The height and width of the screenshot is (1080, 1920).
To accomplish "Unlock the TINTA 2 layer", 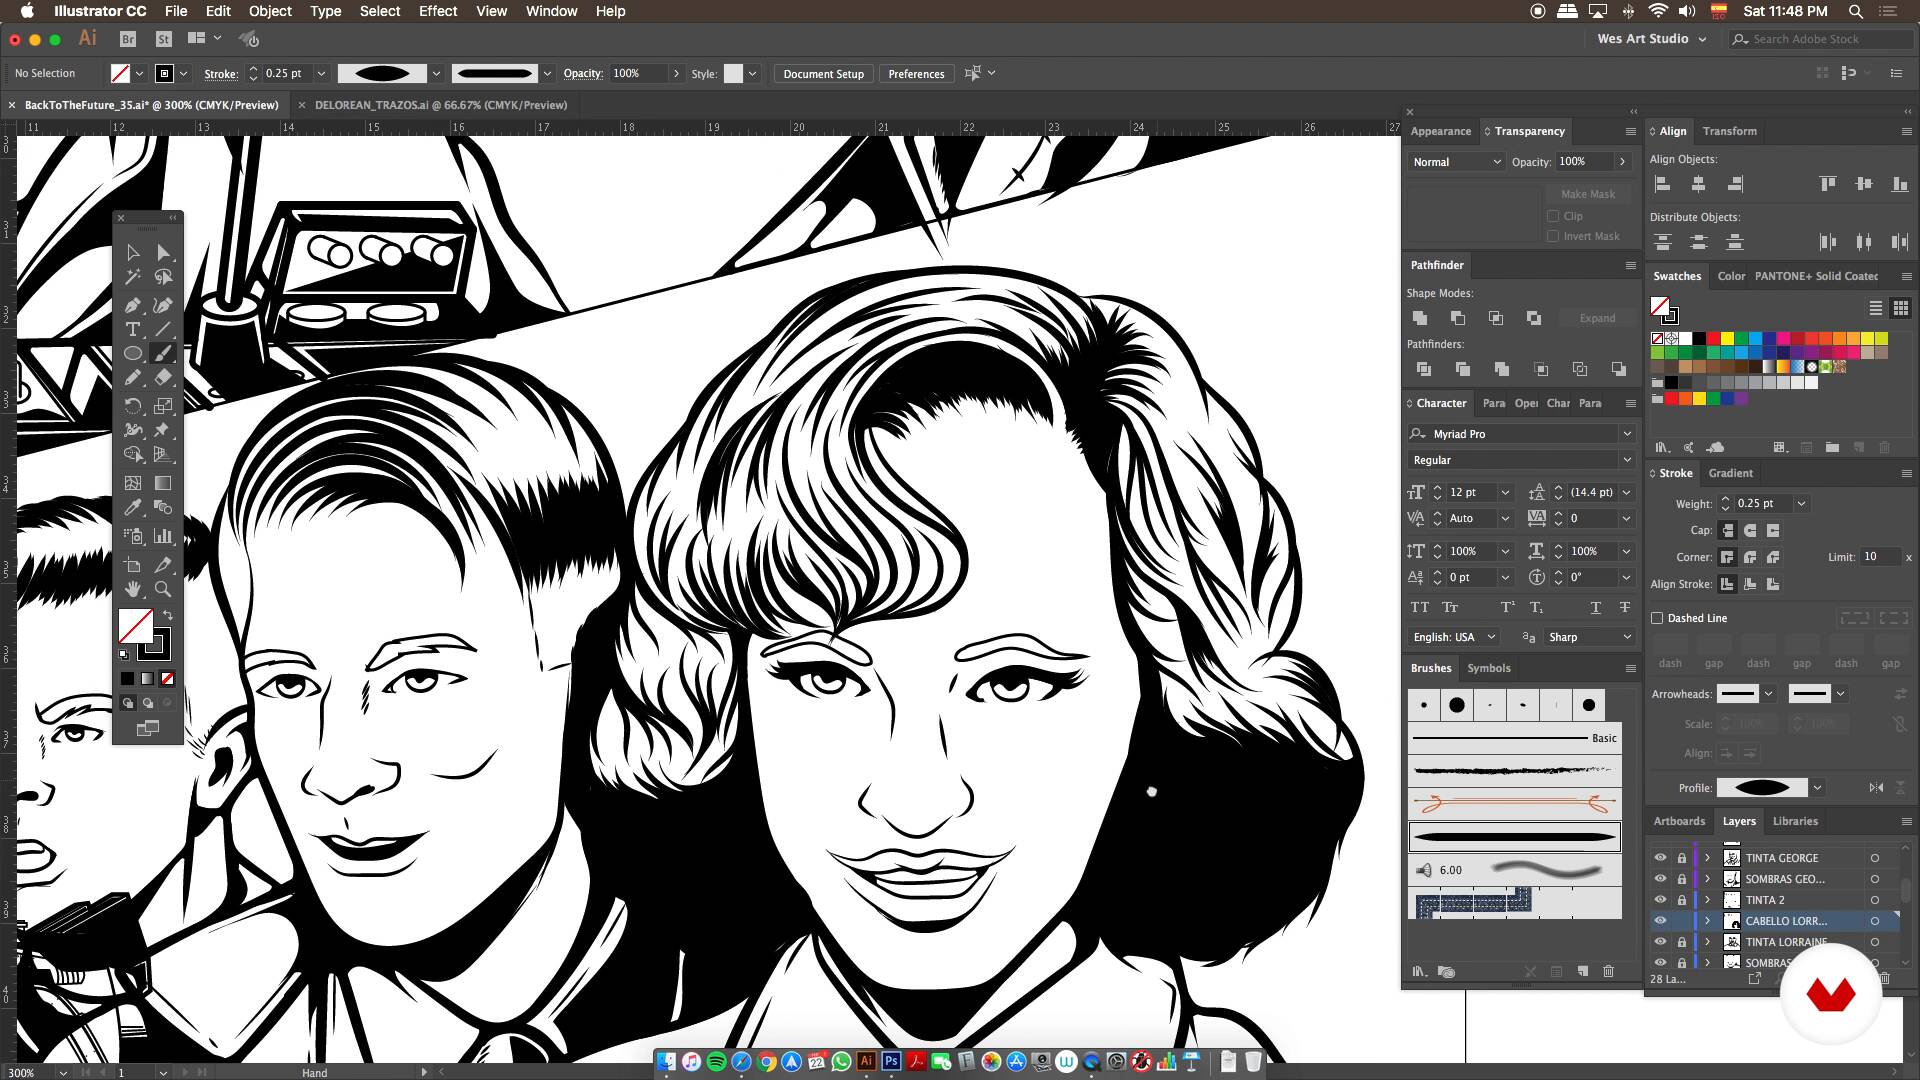I will click(1682, 900).
